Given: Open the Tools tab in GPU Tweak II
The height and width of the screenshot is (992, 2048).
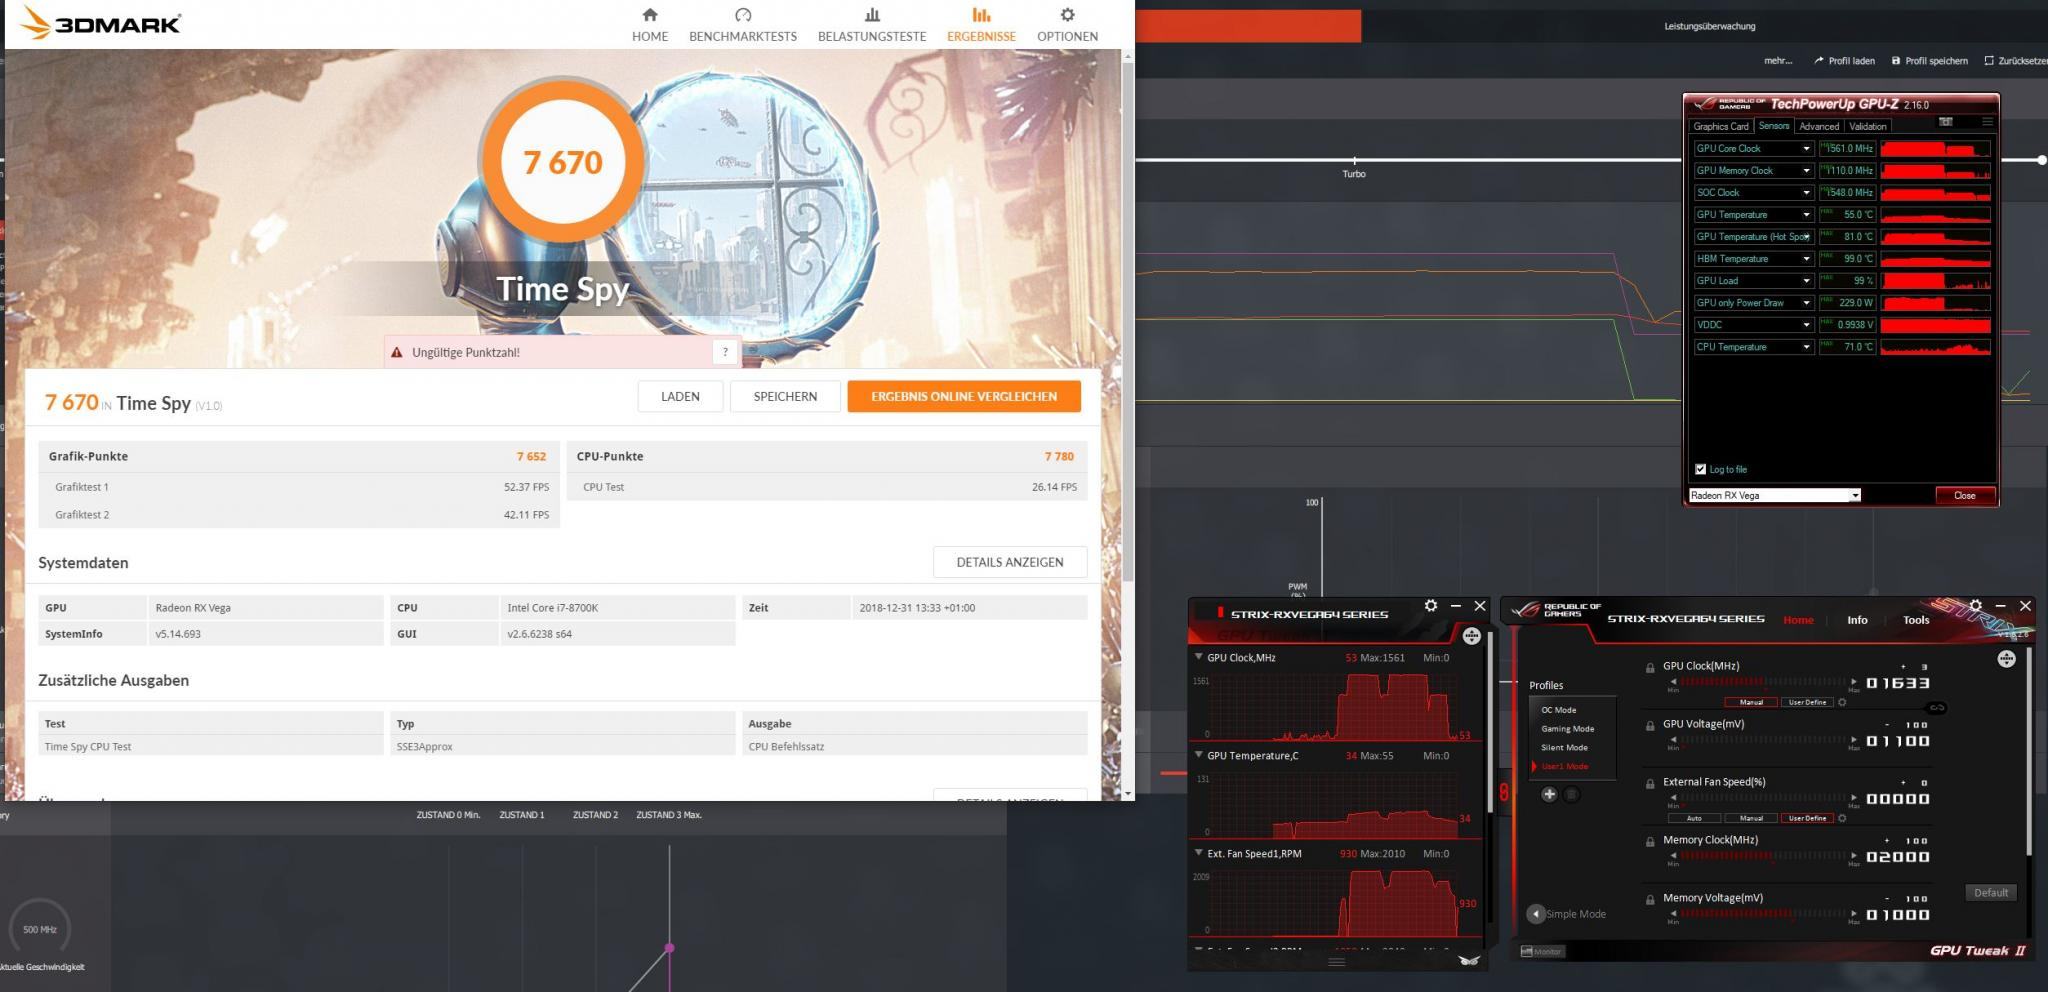Looking at the screenshot, I should [x=1916, y=620].
